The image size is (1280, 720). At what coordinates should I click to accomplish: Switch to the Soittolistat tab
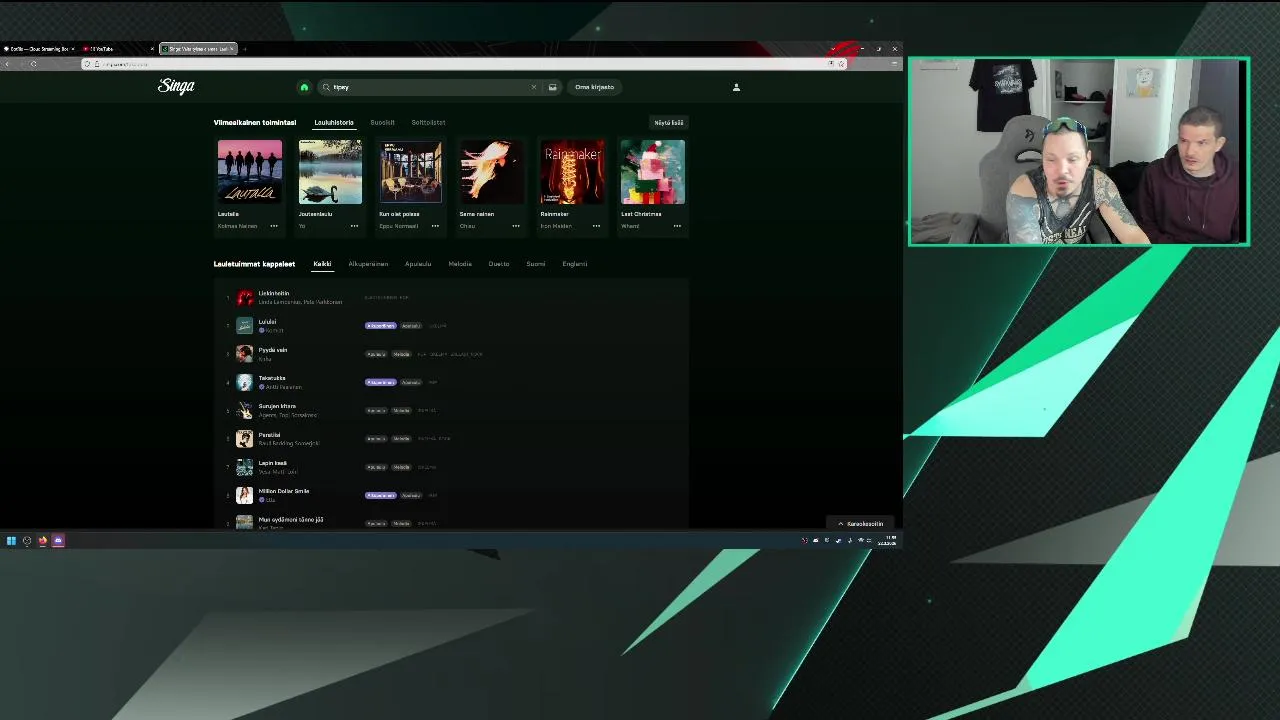click(428, 122)
